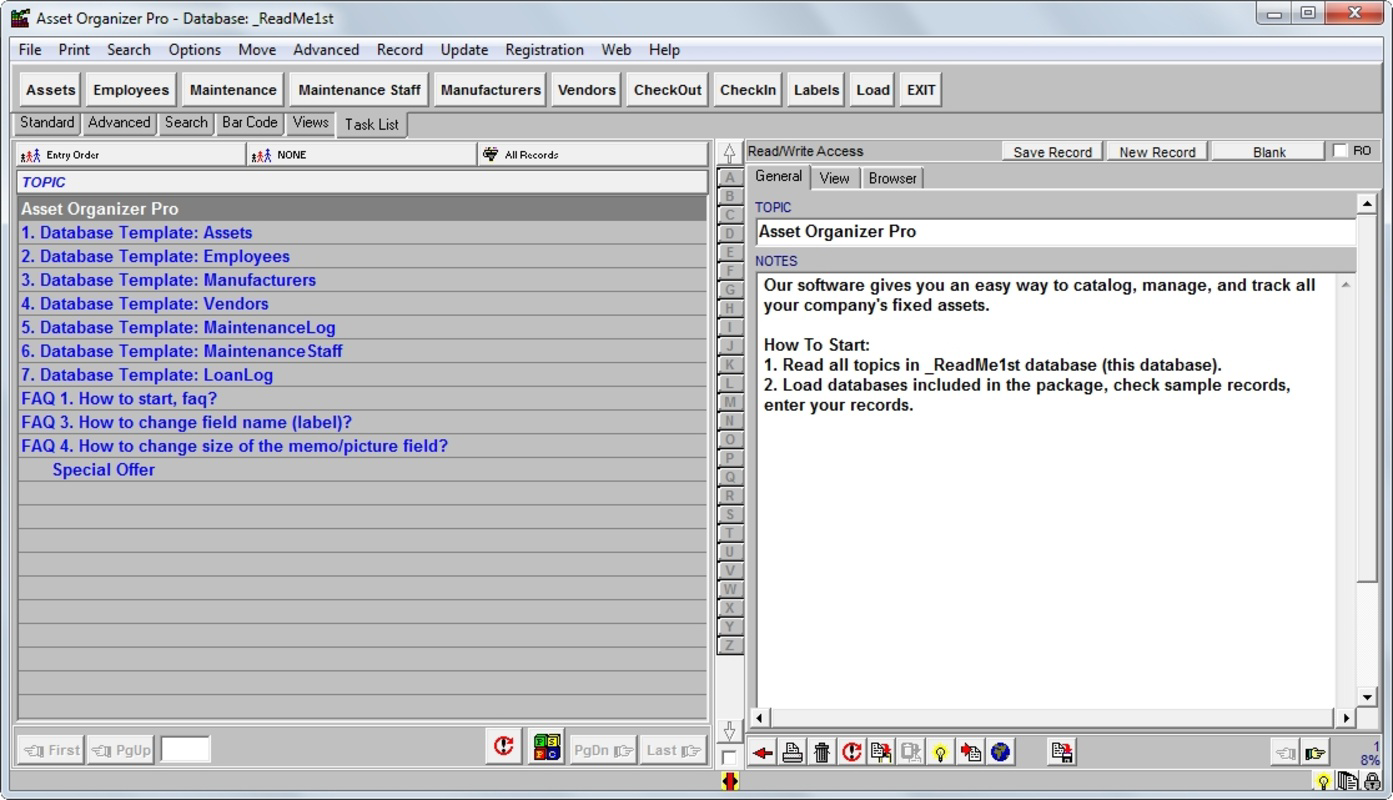The height and width of the screenshot is (800, 1393).
Task: Select '5. Database Template: MaintenanceLog' row
Action: (x=362, y=328)
